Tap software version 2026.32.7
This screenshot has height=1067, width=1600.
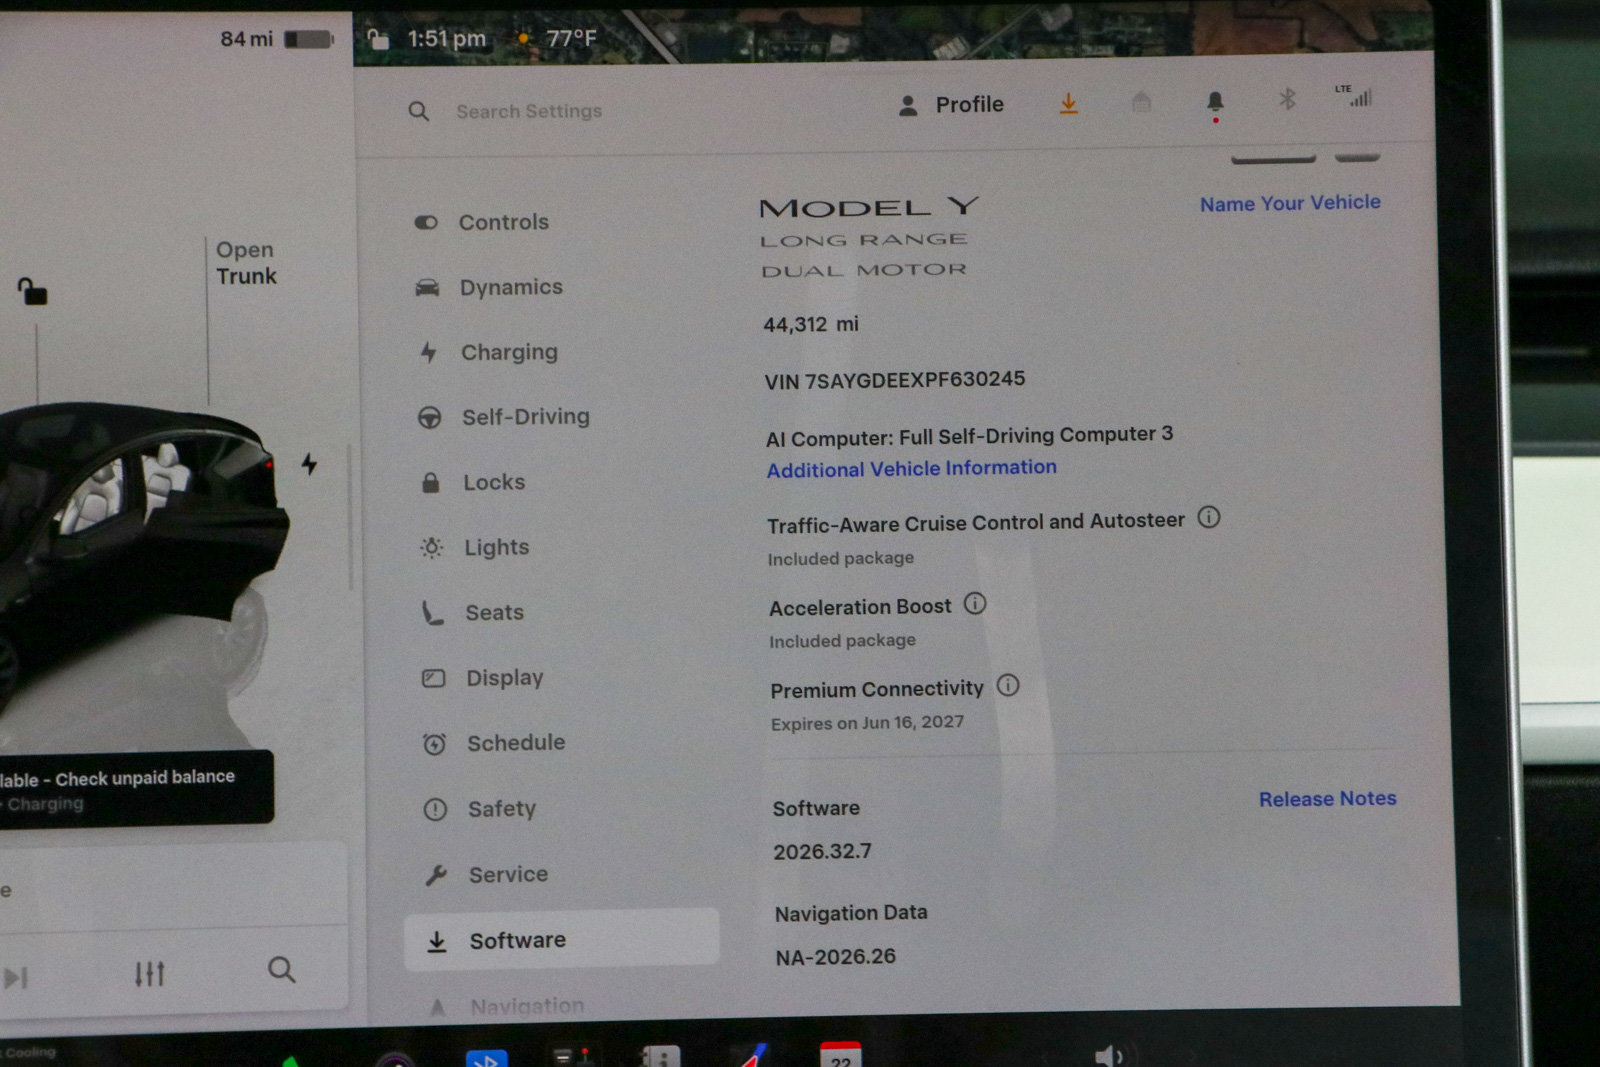[822, 851]
